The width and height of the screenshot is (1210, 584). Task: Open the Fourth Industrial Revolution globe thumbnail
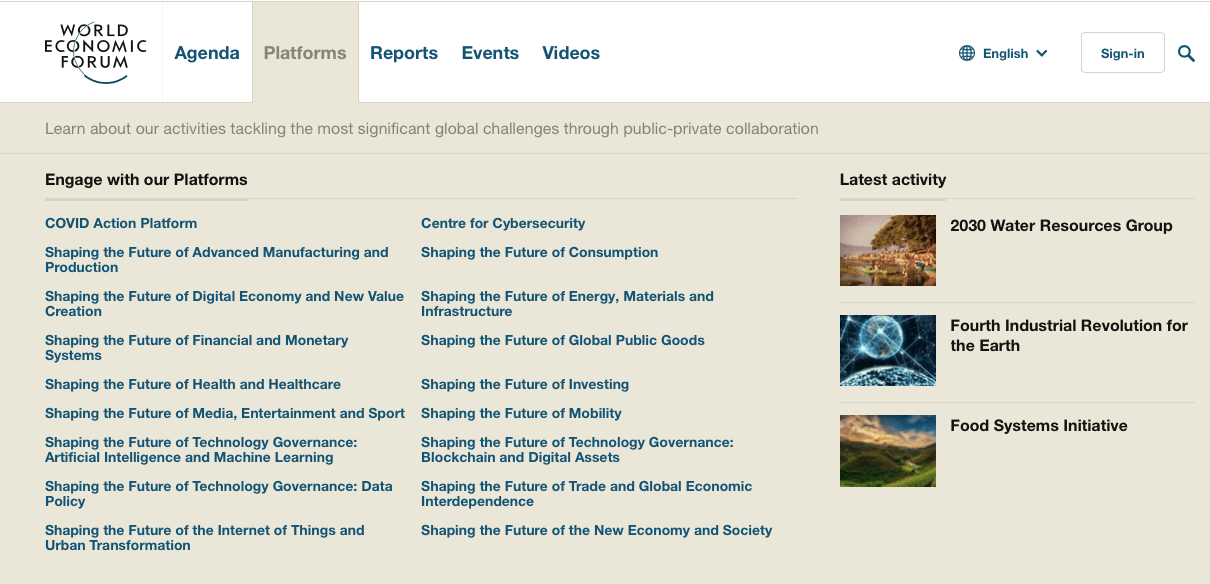pyautogui.click(x=888, y=351)
